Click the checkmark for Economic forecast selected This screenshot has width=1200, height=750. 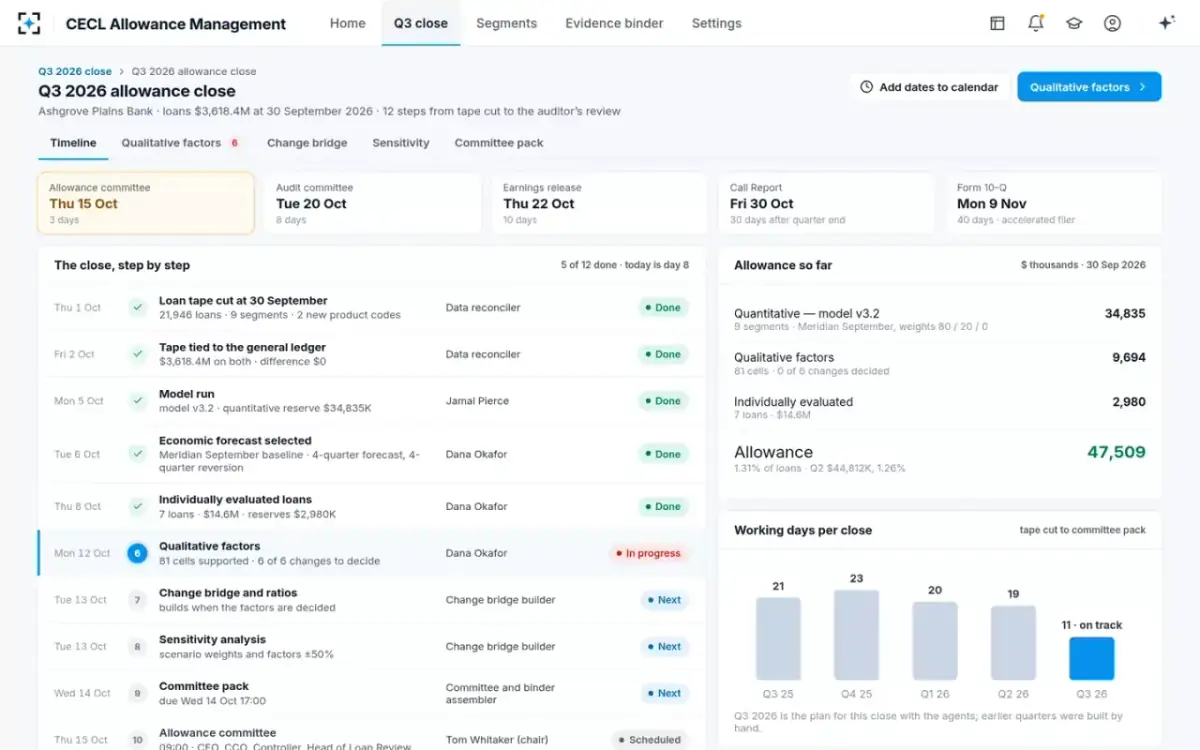(x=138, y=454)
